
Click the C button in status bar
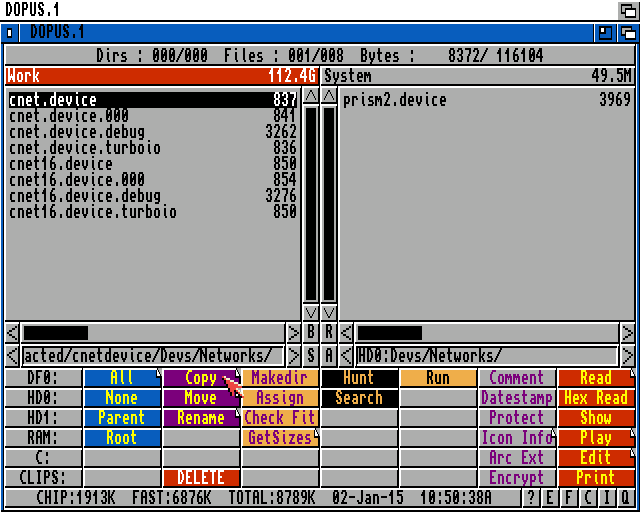tap(588, 497)
